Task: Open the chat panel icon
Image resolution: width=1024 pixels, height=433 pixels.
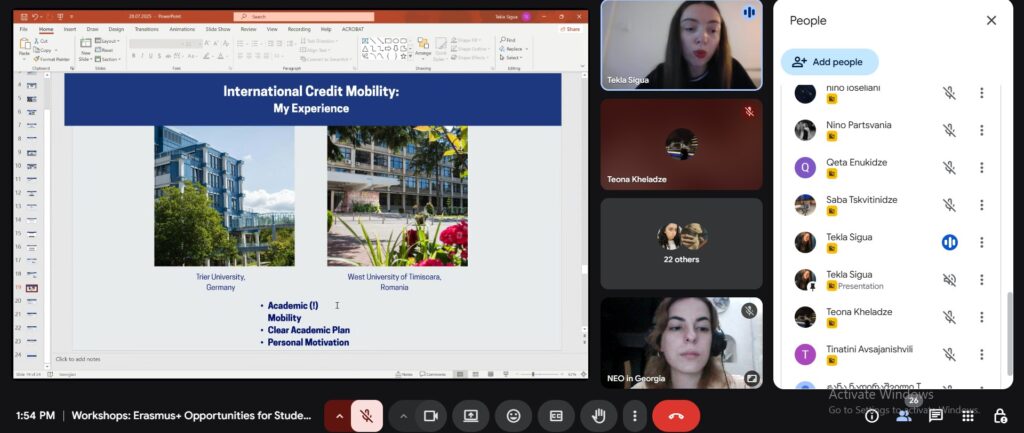Action: 935,416
